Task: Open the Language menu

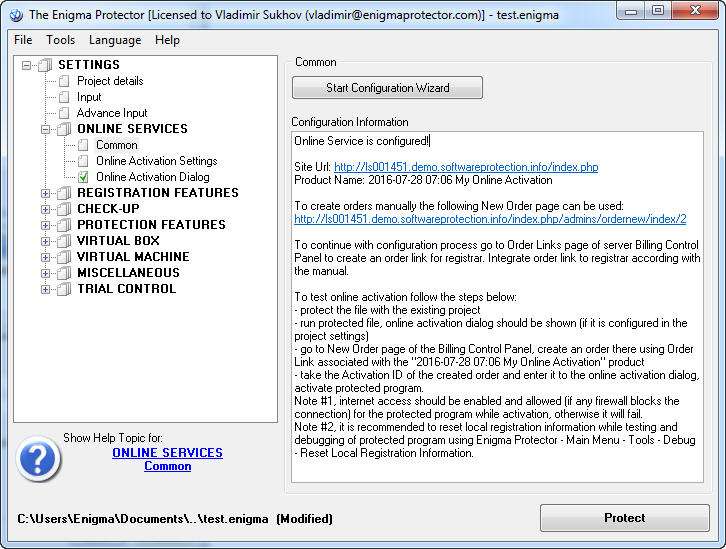Action: [x=115, y=40]
